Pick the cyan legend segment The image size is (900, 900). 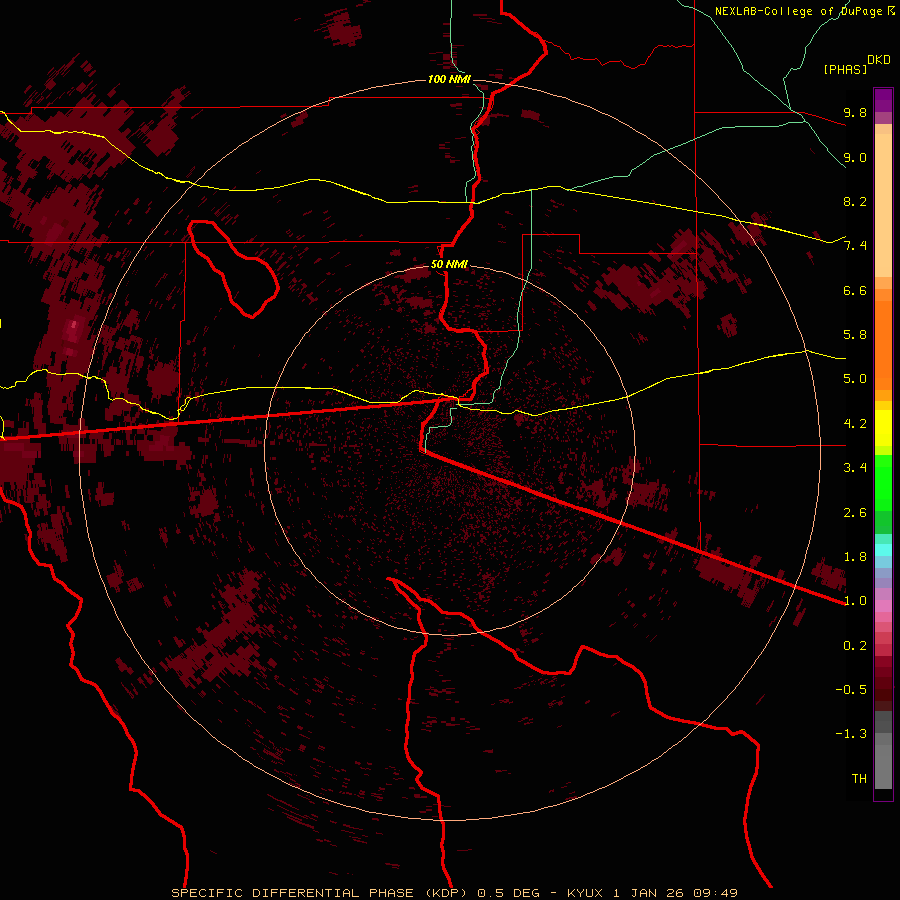(883, 550)
